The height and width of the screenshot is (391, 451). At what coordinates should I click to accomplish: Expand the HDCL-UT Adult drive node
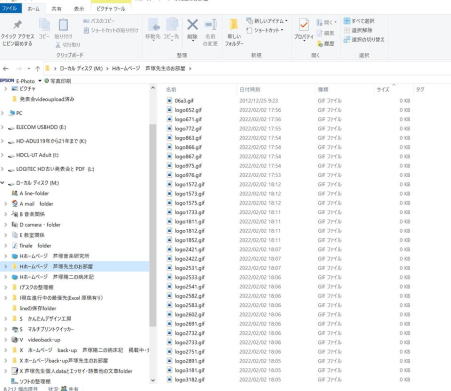pos(3,155)
